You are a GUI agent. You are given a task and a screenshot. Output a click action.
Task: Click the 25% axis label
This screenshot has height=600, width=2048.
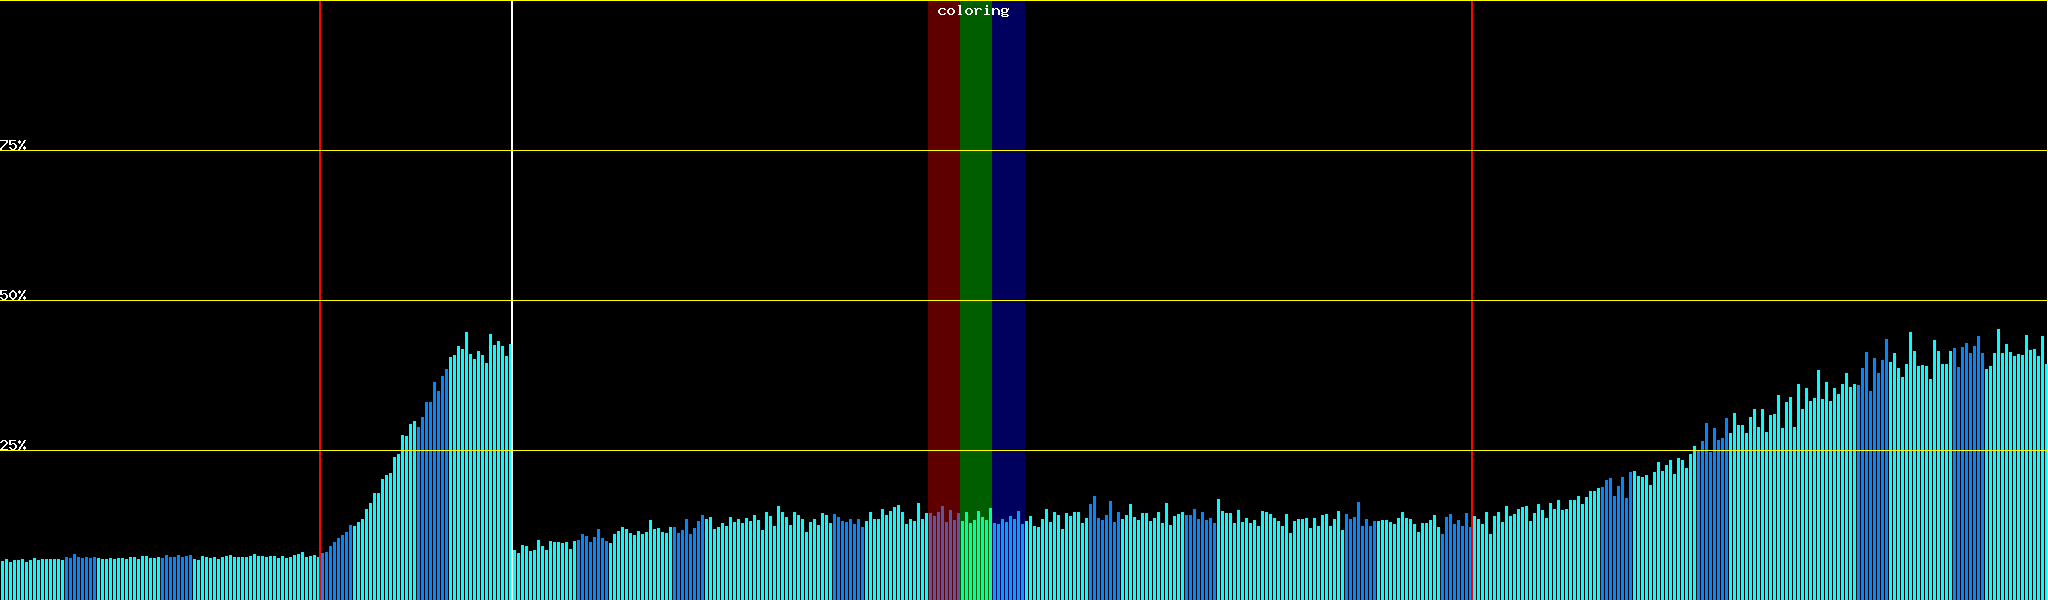point(13,445)
